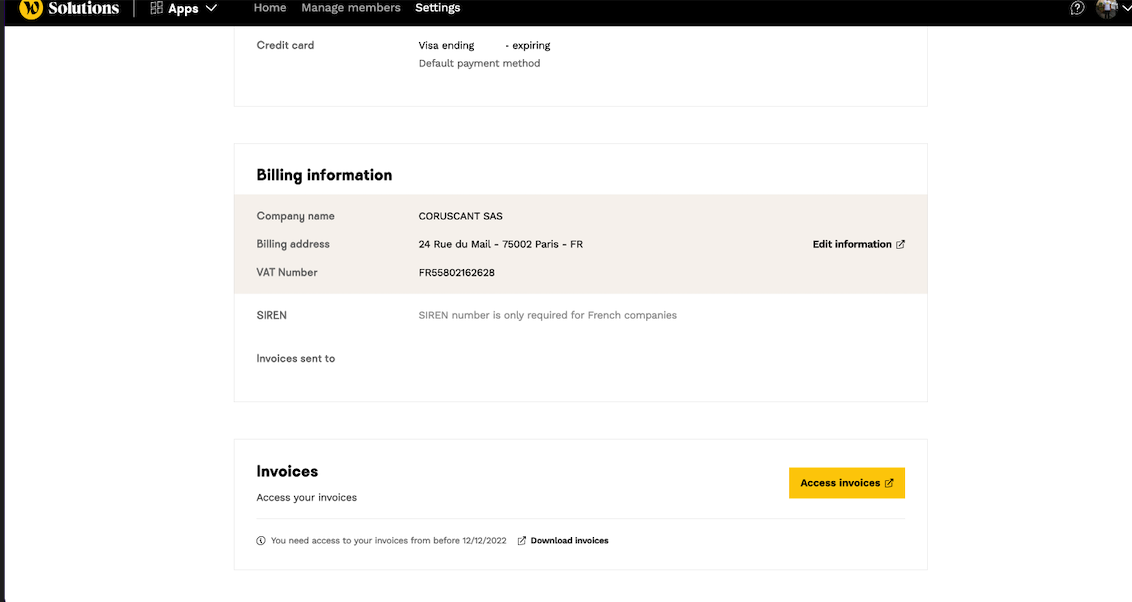
Task: Click the Apps grid icon
Action: pos(156,8)
